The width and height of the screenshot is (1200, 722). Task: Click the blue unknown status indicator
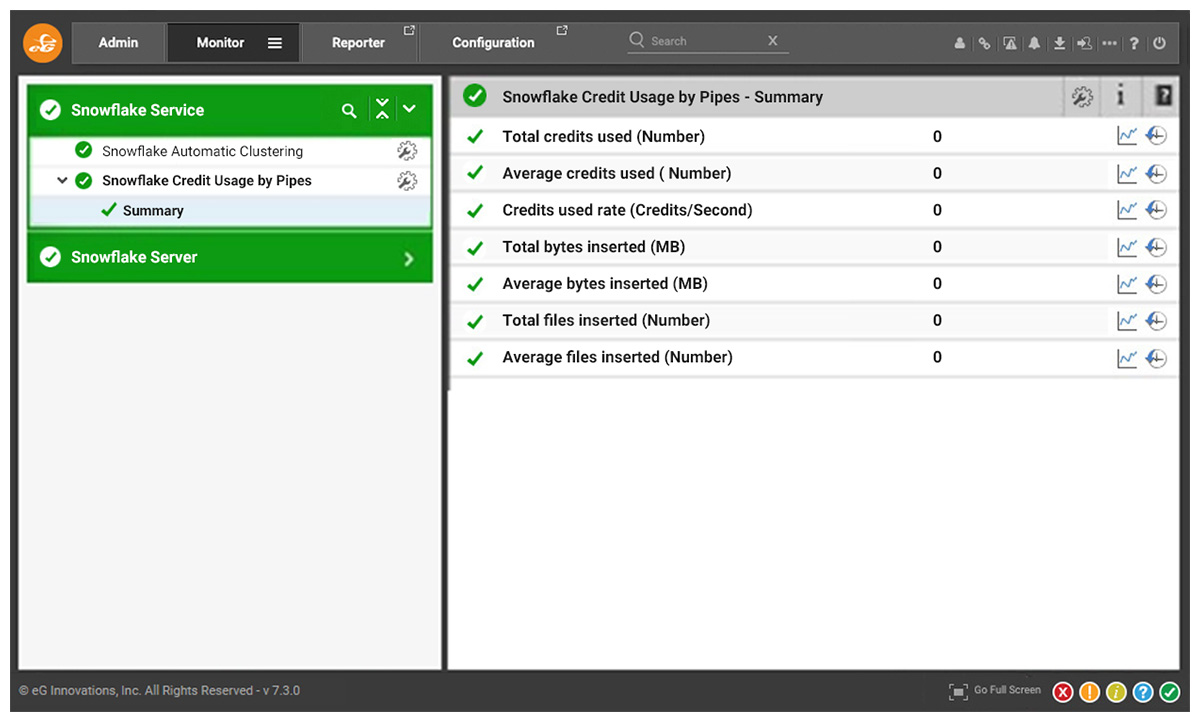(1143, 692)
